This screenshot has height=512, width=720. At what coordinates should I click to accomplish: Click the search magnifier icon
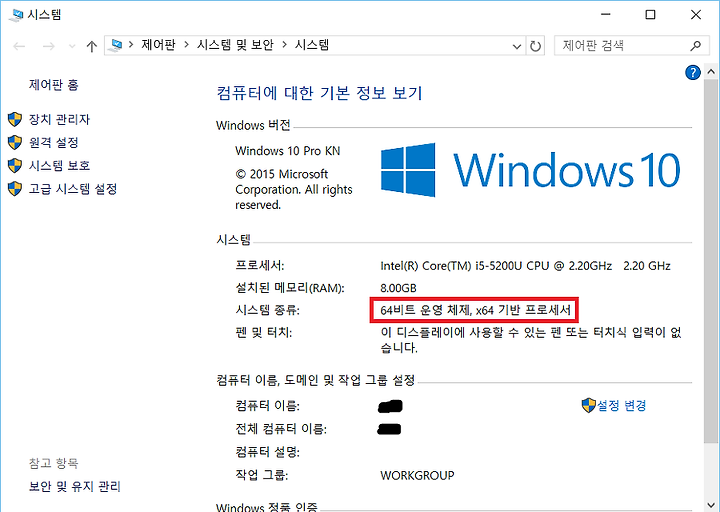click(x=696, y=45)
